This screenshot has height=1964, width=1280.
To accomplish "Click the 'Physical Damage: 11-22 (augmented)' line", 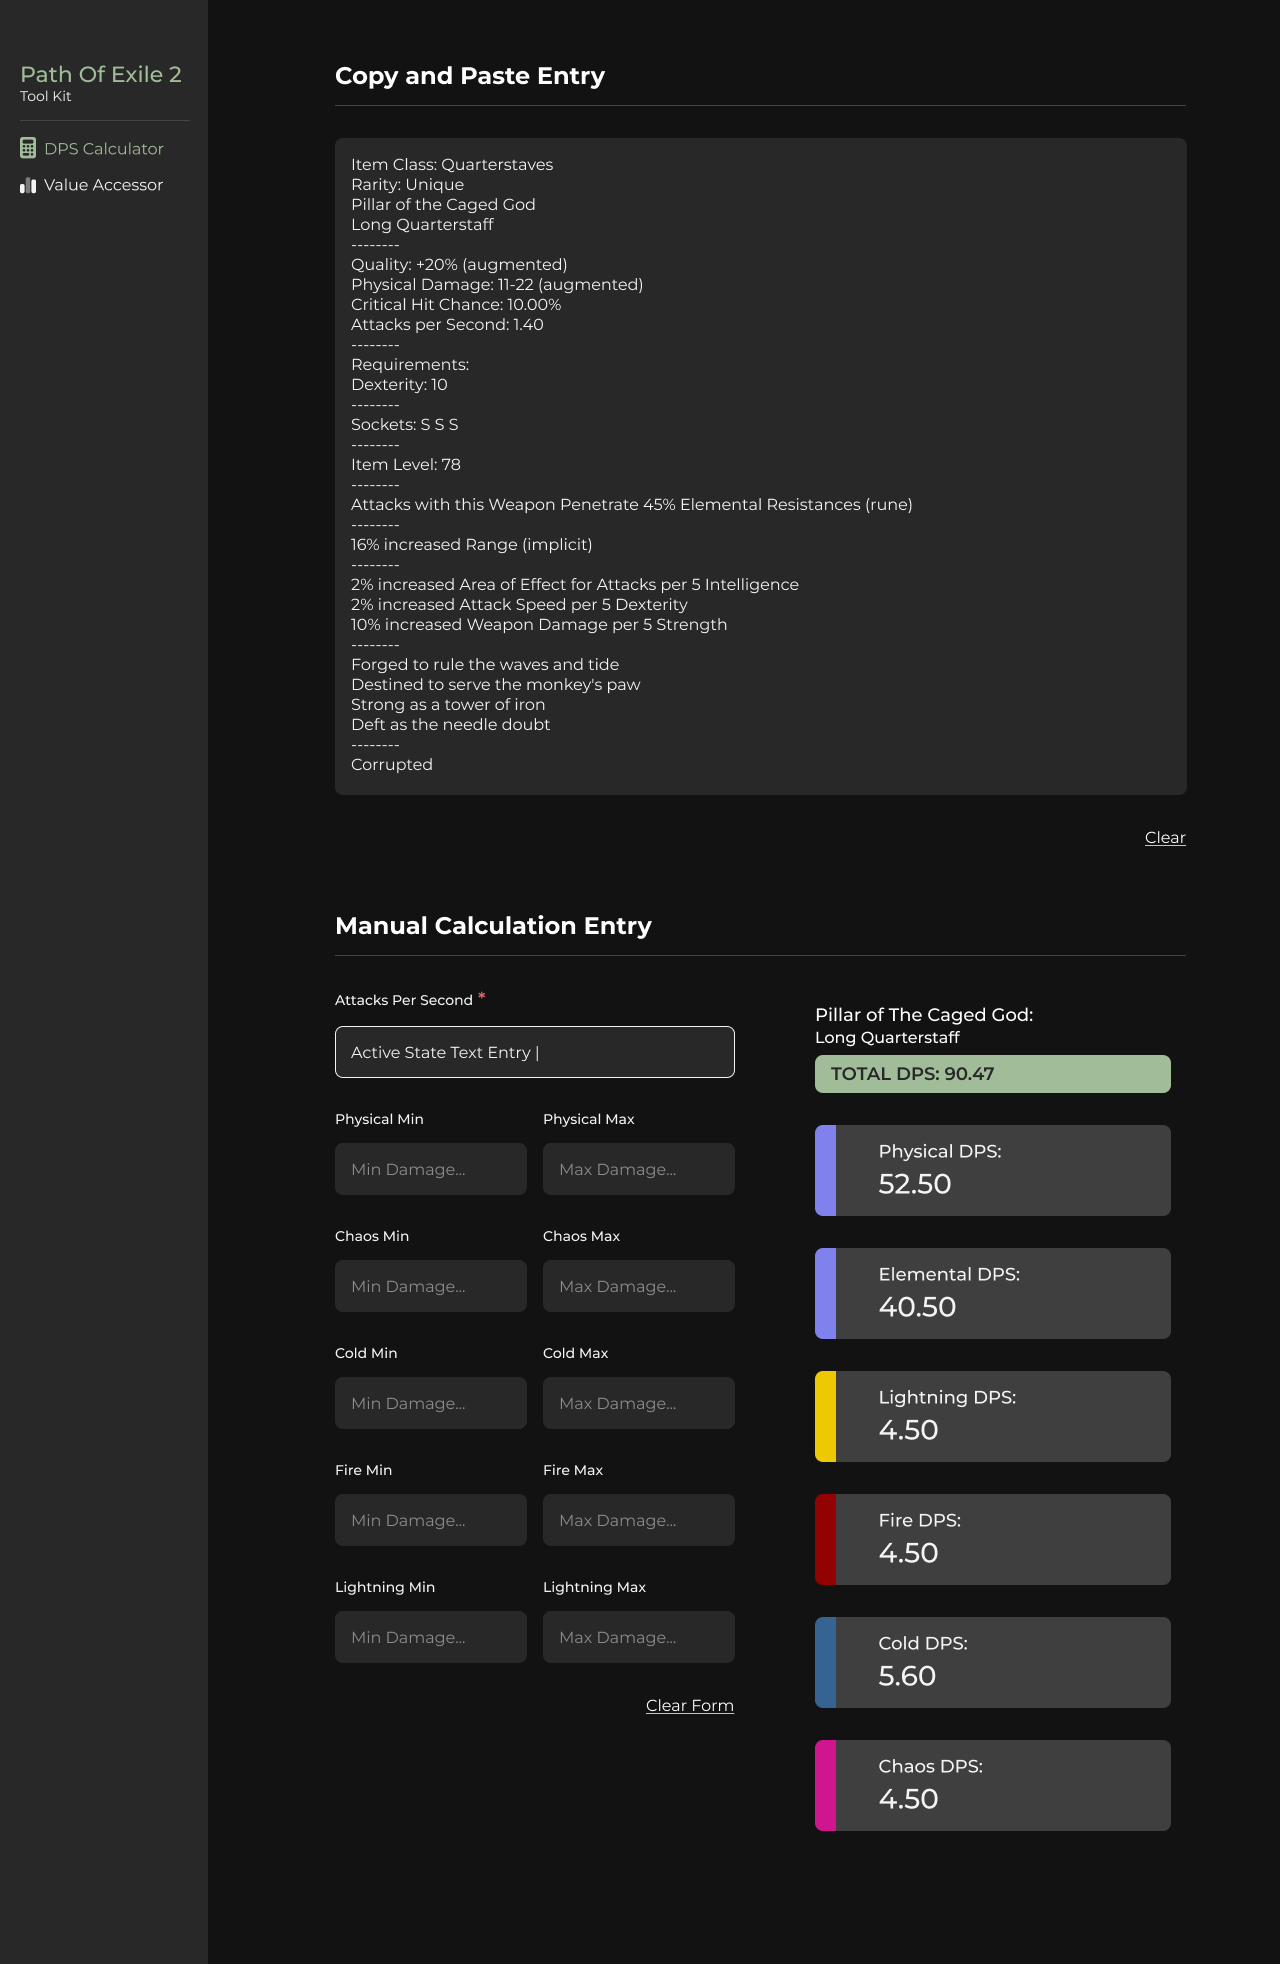I will tap(497, 284).
